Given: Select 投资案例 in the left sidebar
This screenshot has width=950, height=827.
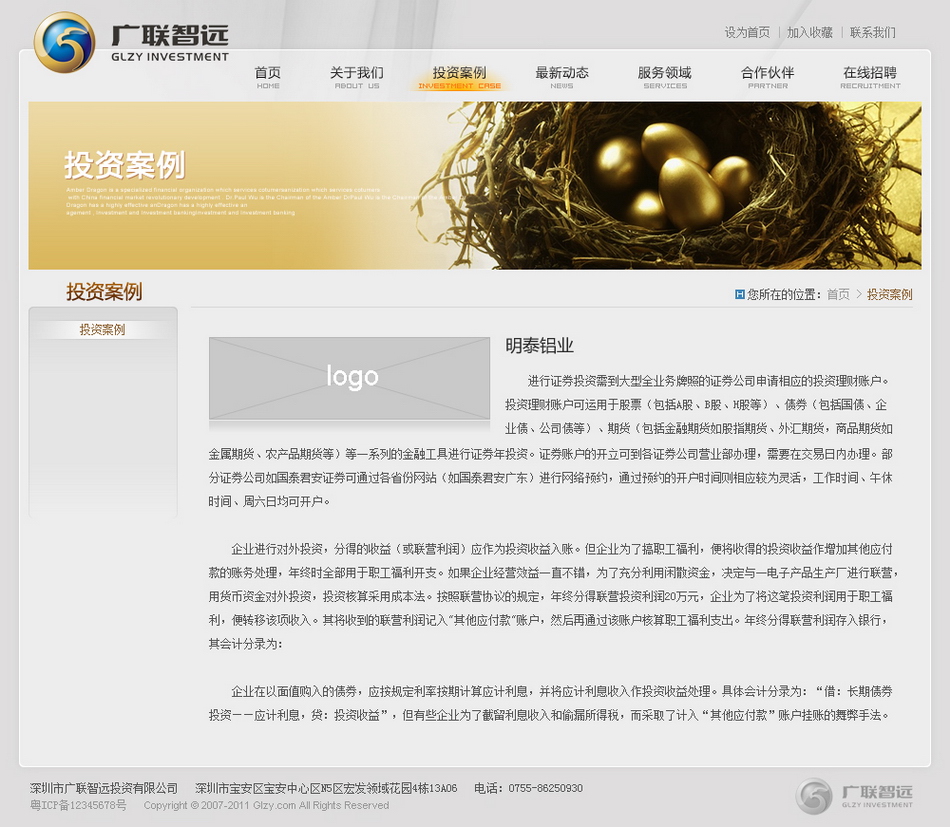Looking at the screenshot, I should [x=102, y=330].
